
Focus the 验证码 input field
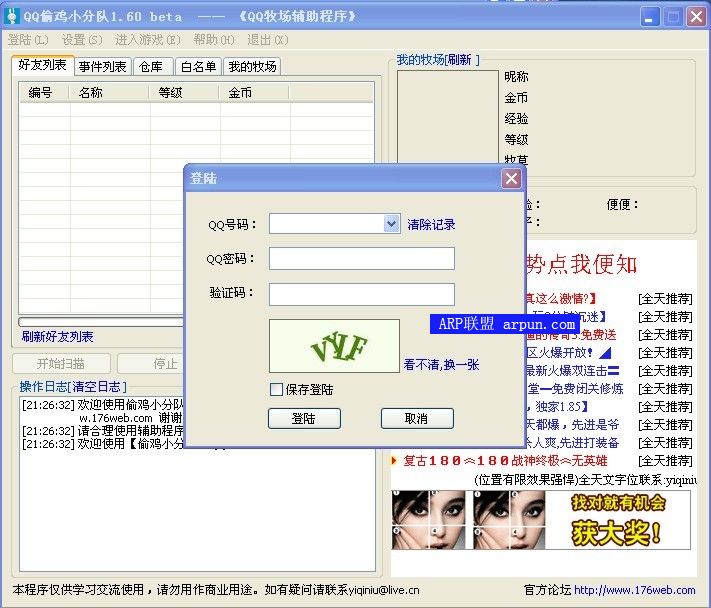(x=362, y=295)
